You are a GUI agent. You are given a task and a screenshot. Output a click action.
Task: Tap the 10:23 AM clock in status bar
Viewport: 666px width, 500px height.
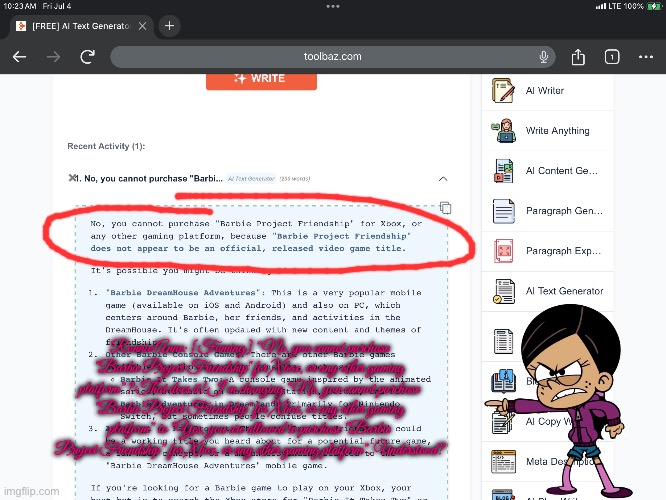pos(20,6)
